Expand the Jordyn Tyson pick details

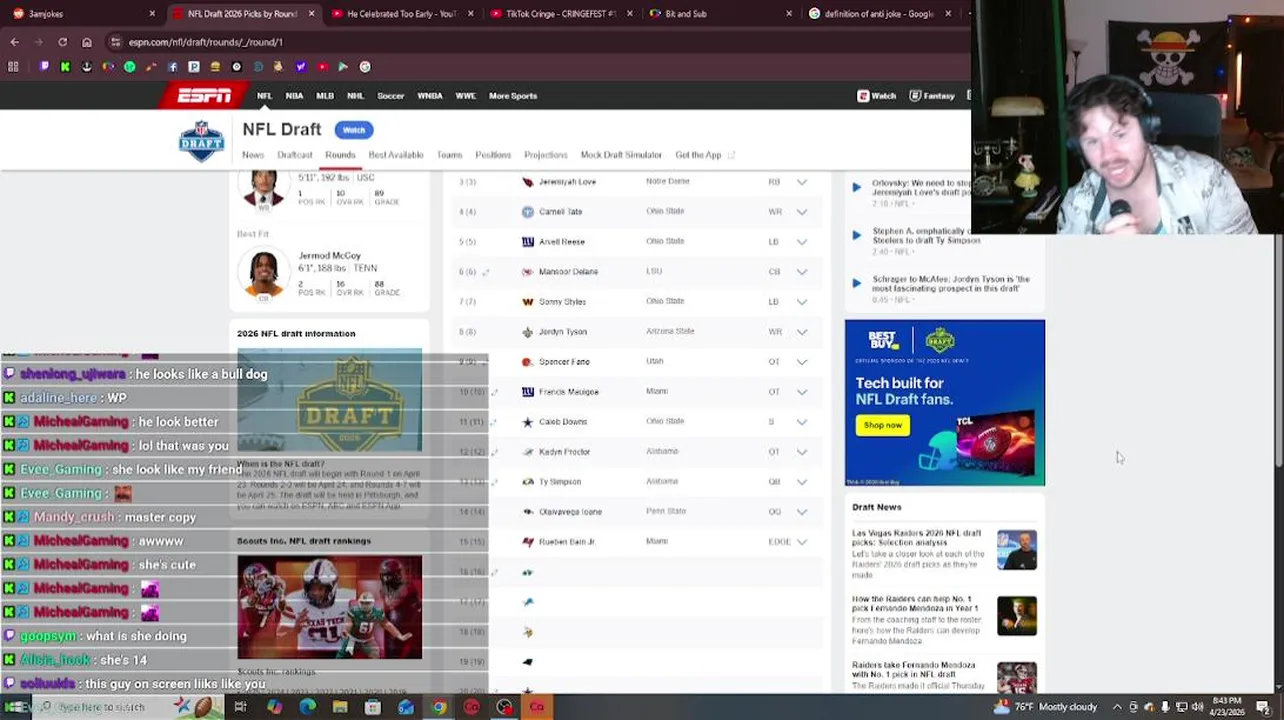(x=801, y=332)
